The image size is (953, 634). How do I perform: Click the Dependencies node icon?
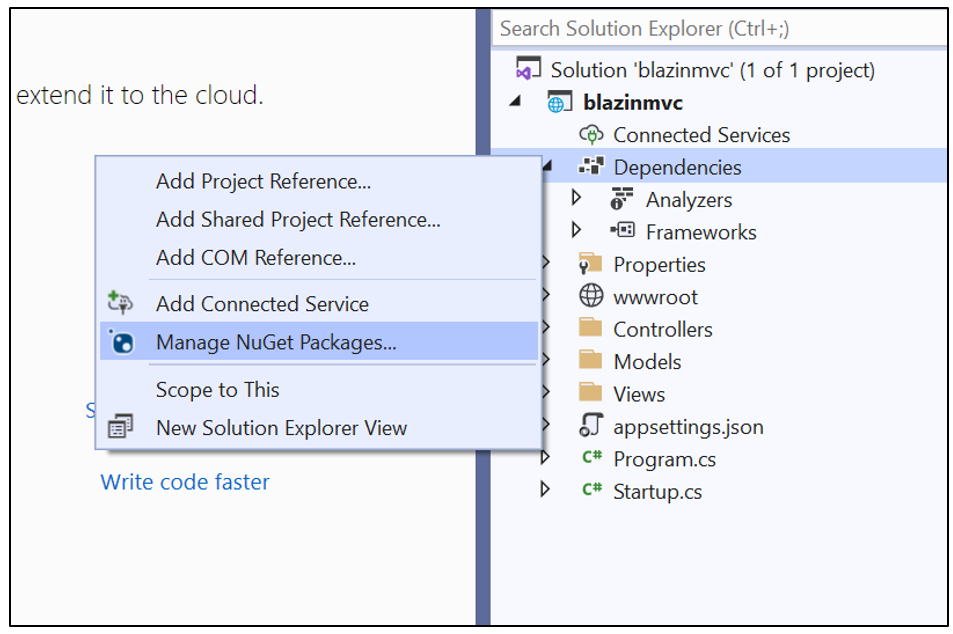(590, 167)
